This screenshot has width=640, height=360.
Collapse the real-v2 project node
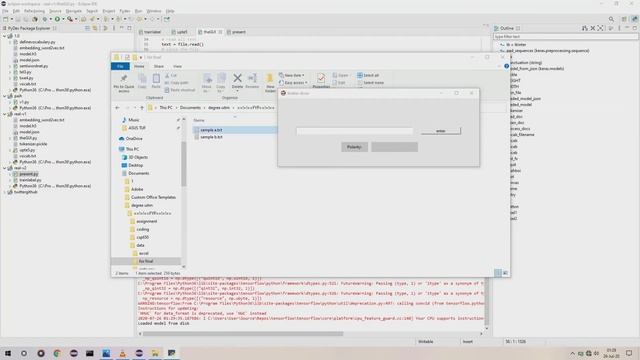tap(4, 168)
